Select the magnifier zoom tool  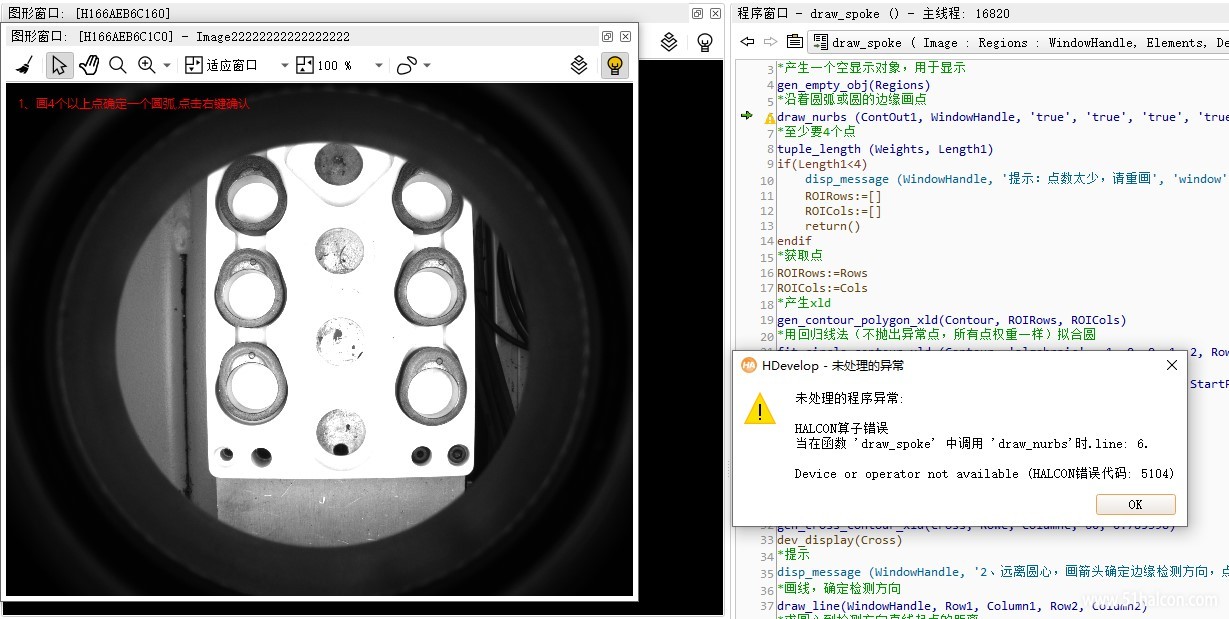(117, 65)
